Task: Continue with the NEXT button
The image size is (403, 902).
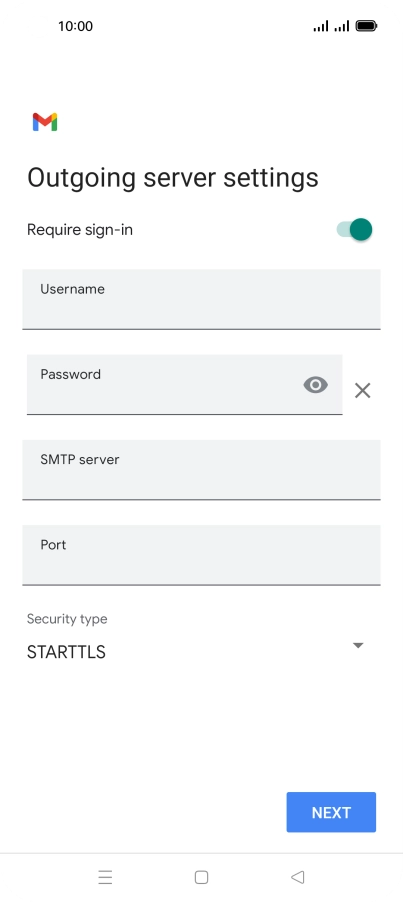Action: 331,812
